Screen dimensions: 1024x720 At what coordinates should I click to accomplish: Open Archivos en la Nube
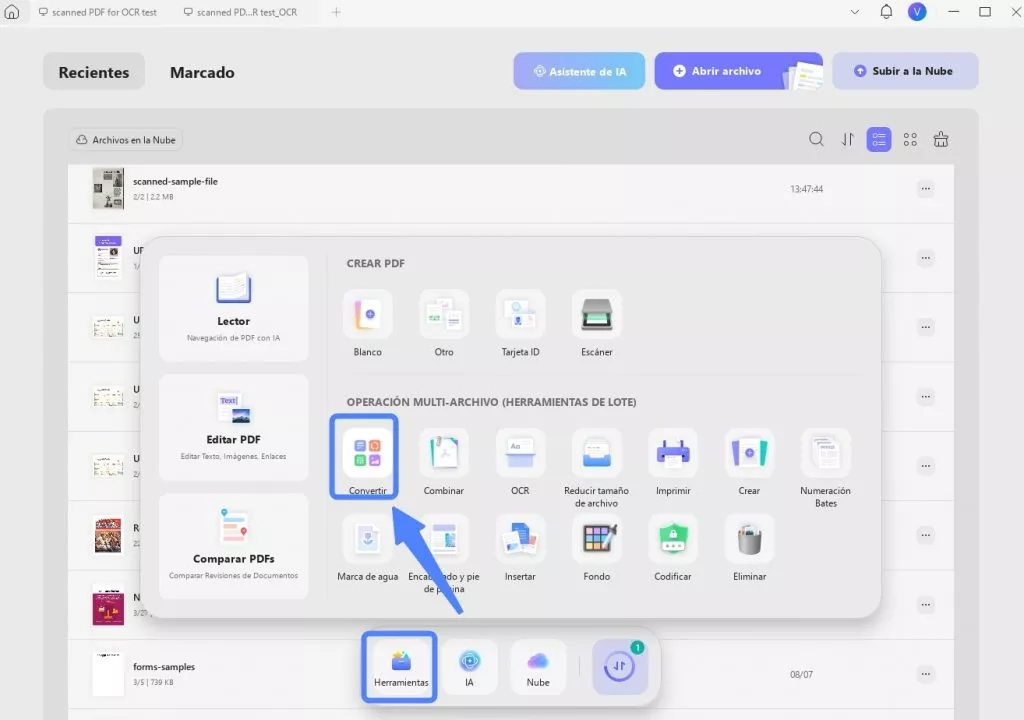pos(126,140)
